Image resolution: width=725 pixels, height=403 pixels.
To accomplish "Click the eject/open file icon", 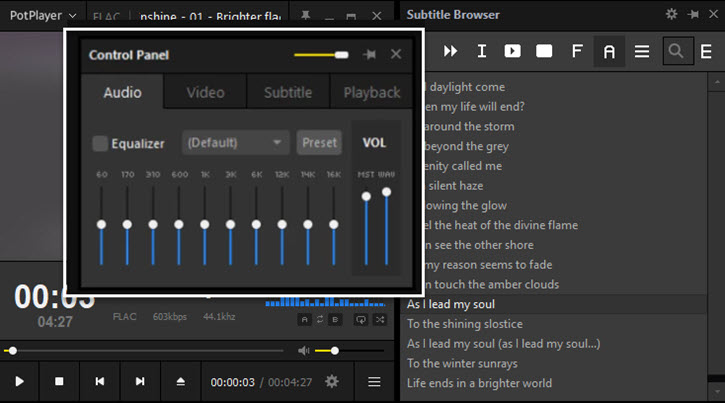I will coord(181,382).
